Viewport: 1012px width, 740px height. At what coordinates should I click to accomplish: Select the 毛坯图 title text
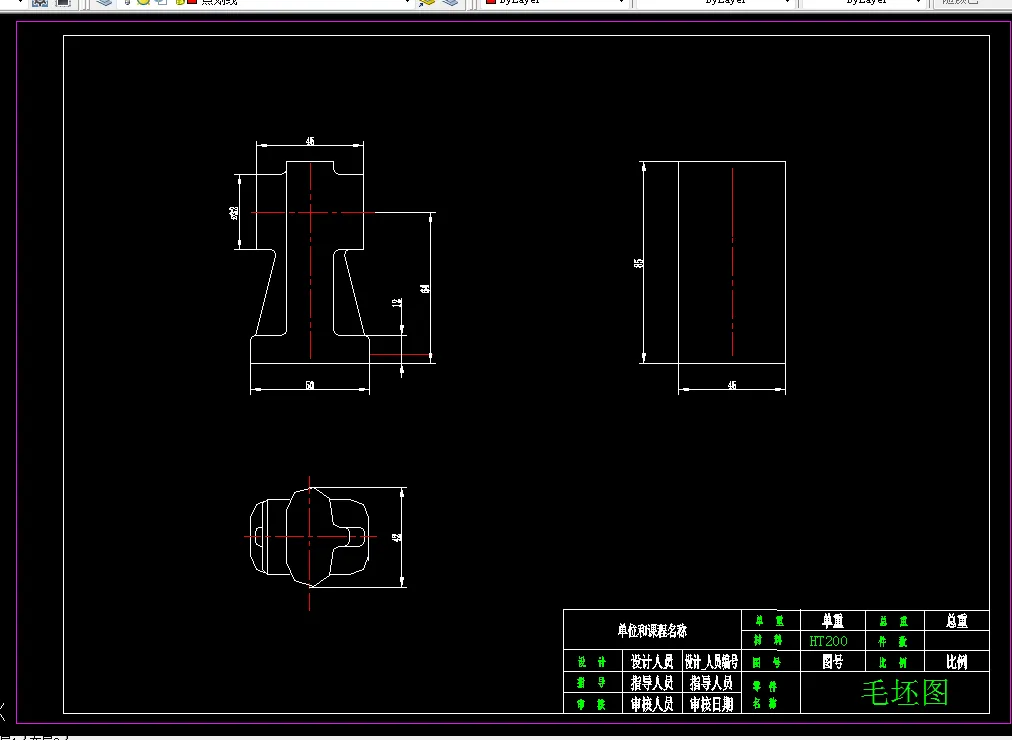905,693
